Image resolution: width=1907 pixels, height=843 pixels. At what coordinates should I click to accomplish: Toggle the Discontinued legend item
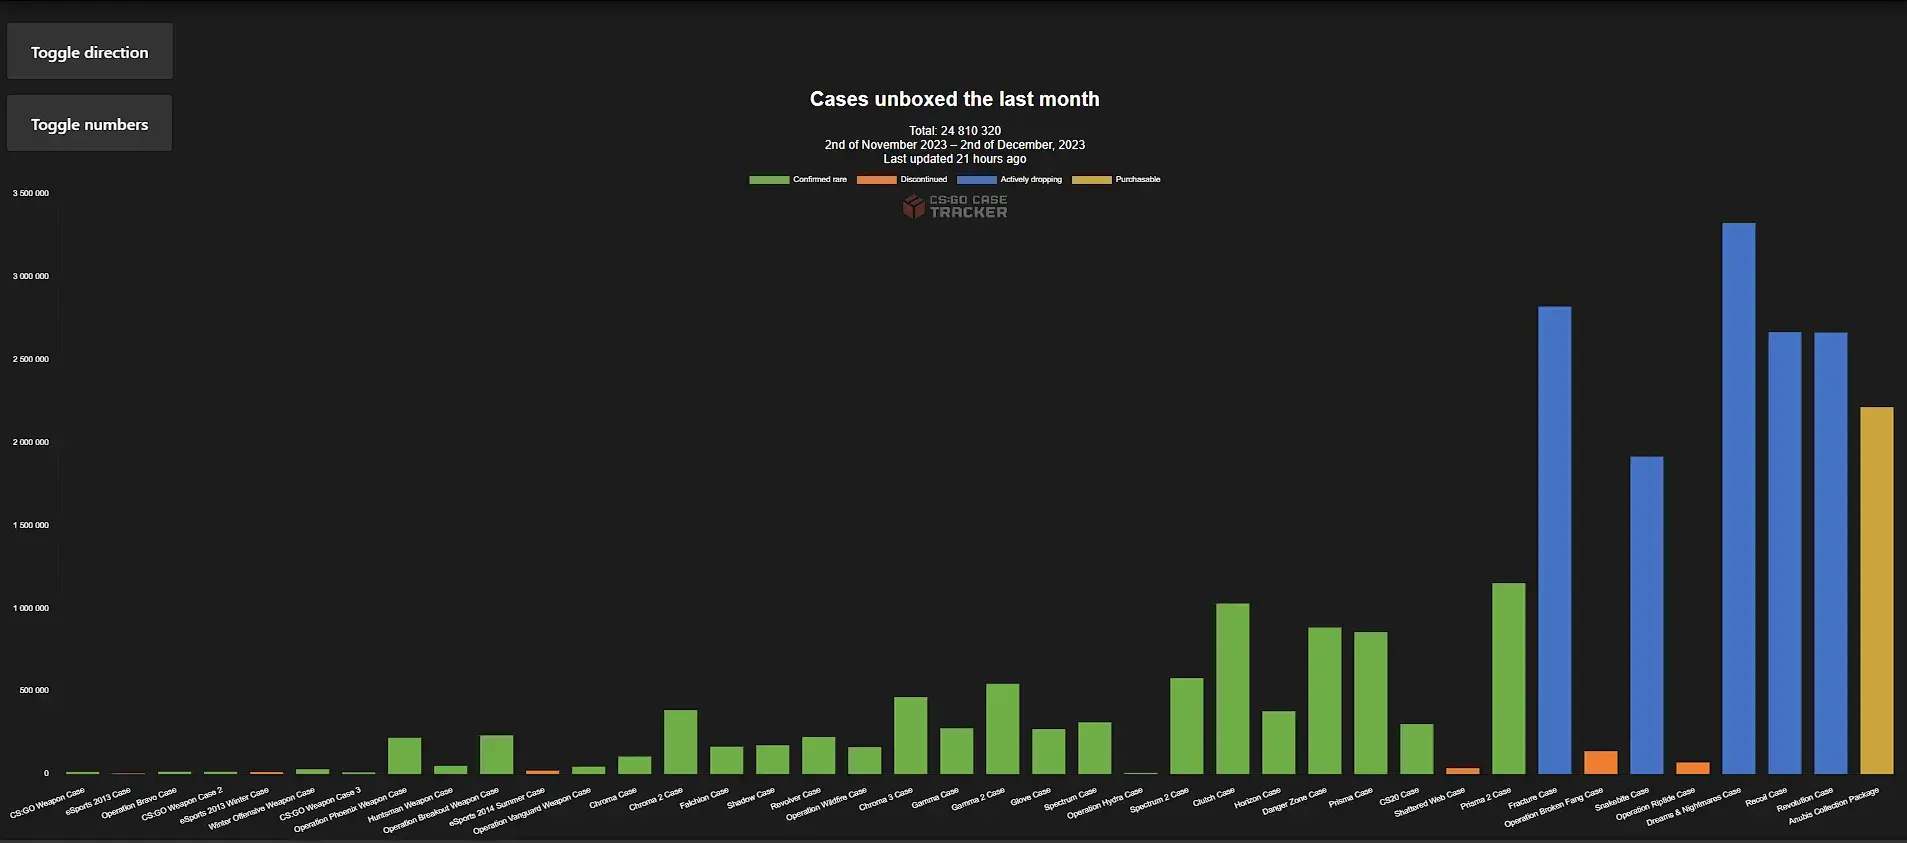[x=902, y=180]
